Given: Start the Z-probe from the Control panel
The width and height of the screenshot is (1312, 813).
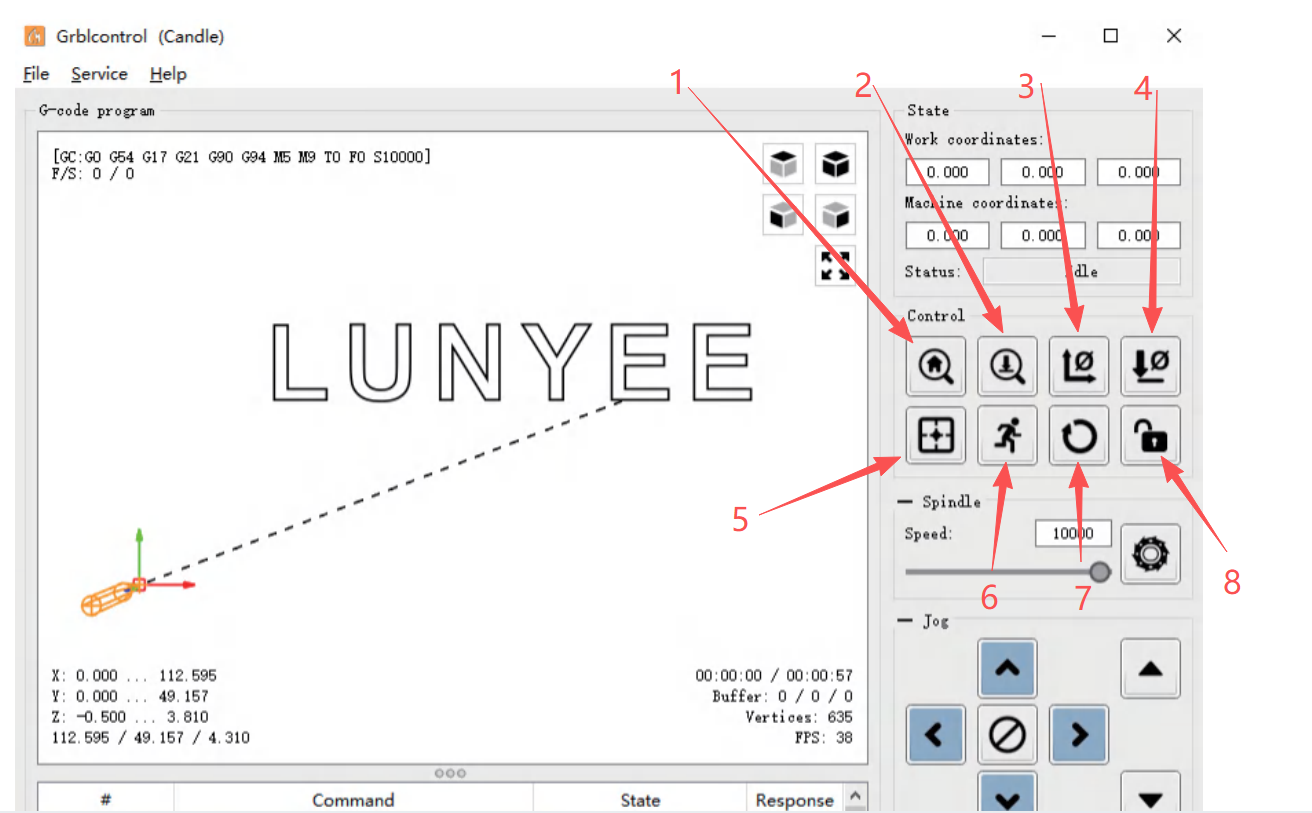Looking at the screenshot, I should (1007, 366).
